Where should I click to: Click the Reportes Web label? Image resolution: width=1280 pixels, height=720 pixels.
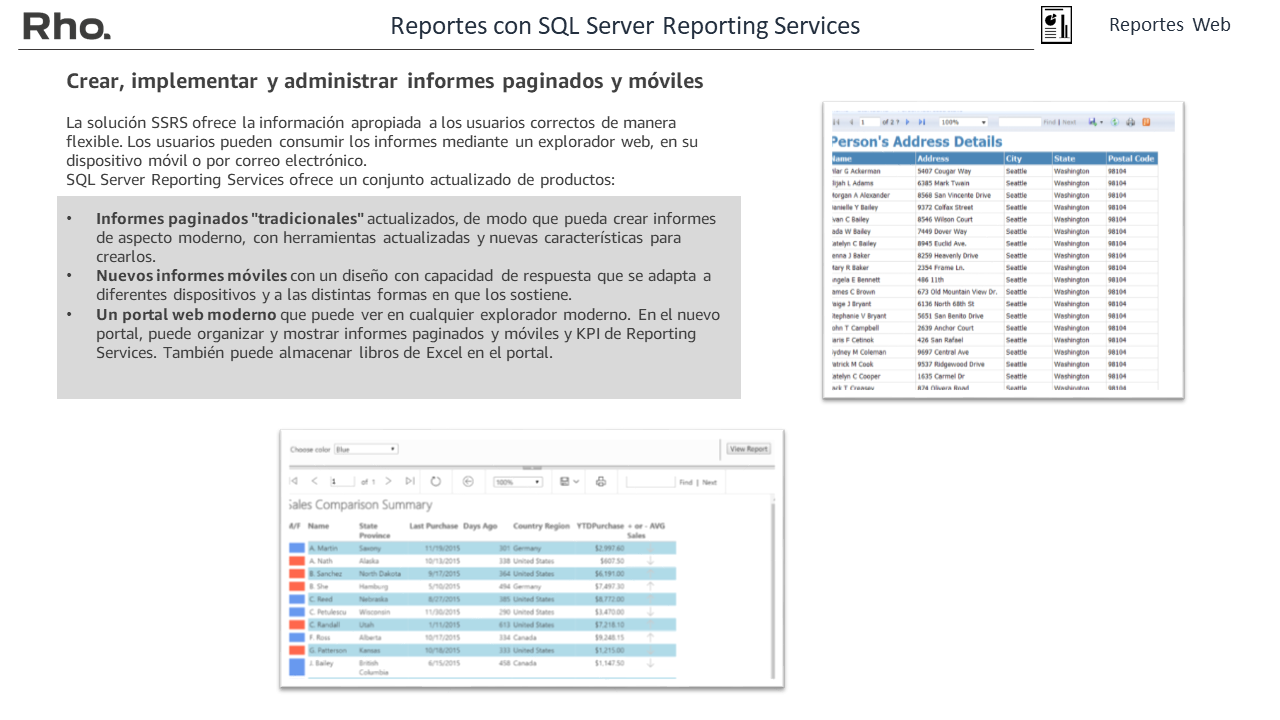point(1170,25)
